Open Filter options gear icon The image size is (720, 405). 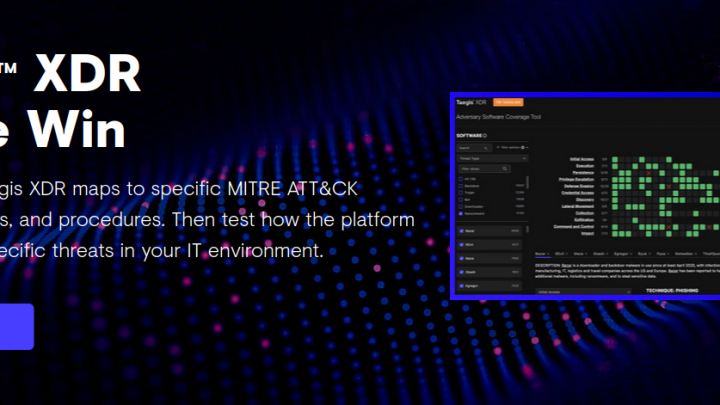click(523, 147)
